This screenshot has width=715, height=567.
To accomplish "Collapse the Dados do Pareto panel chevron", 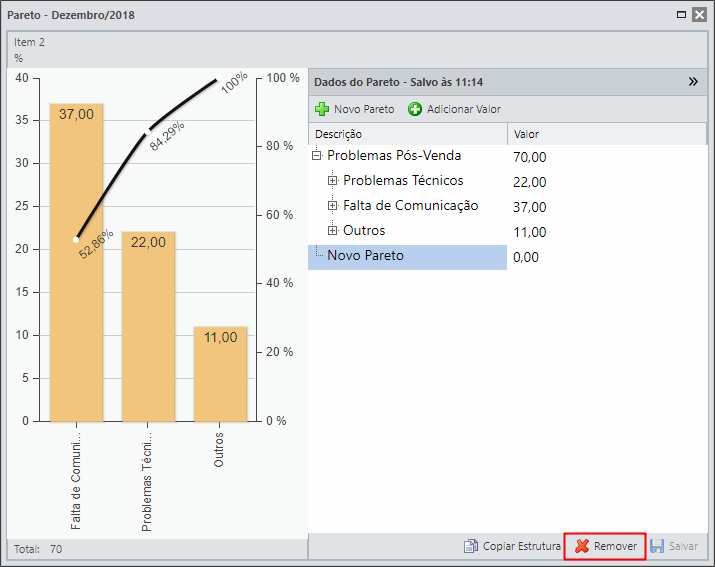I will (693, 82).
